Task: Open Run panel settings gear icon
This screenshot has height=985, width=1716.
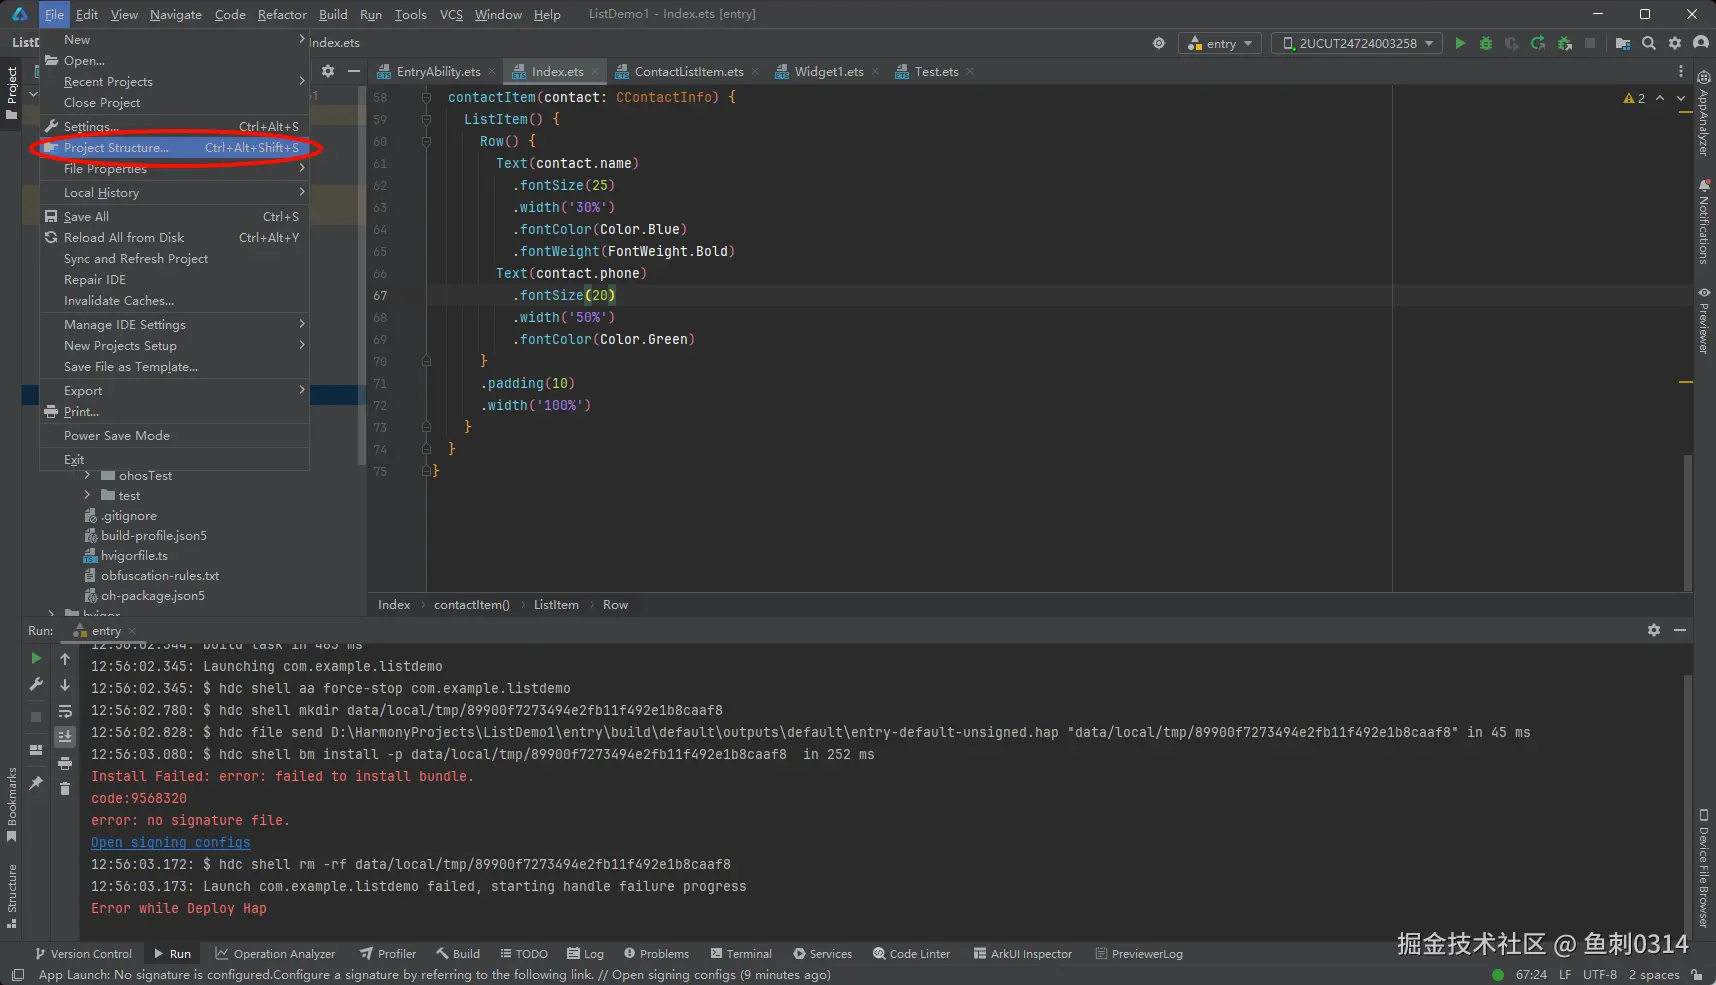Action: 1654,630
